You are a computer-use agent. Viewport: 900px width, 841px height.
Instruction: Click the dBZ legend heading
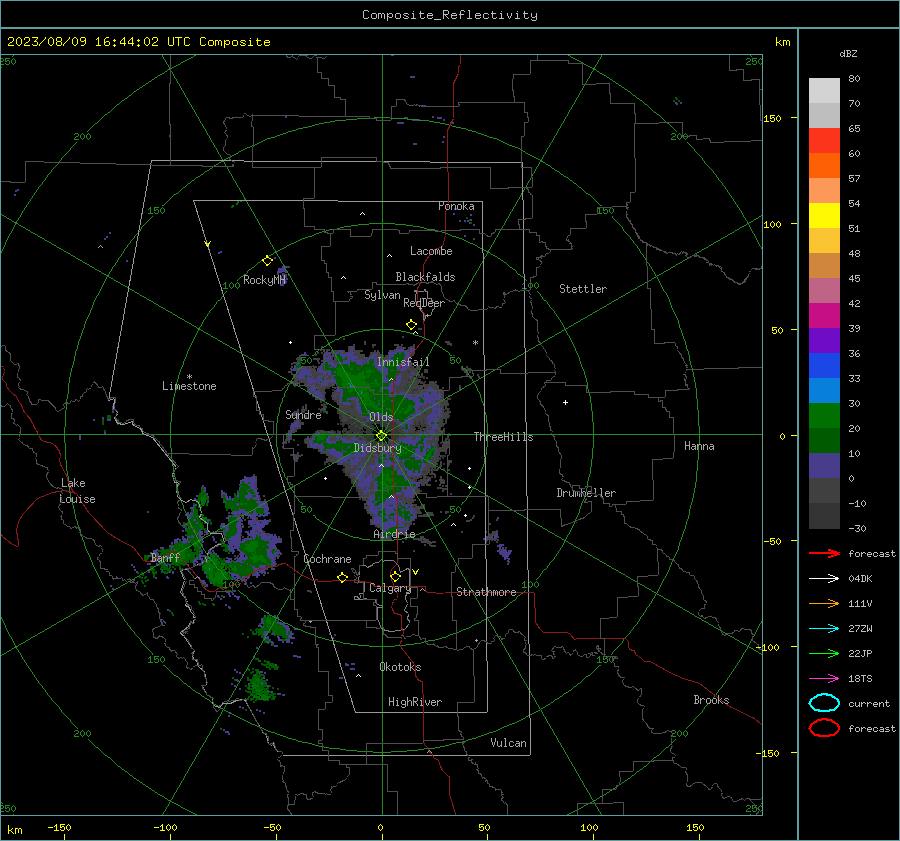pos(848,53)
